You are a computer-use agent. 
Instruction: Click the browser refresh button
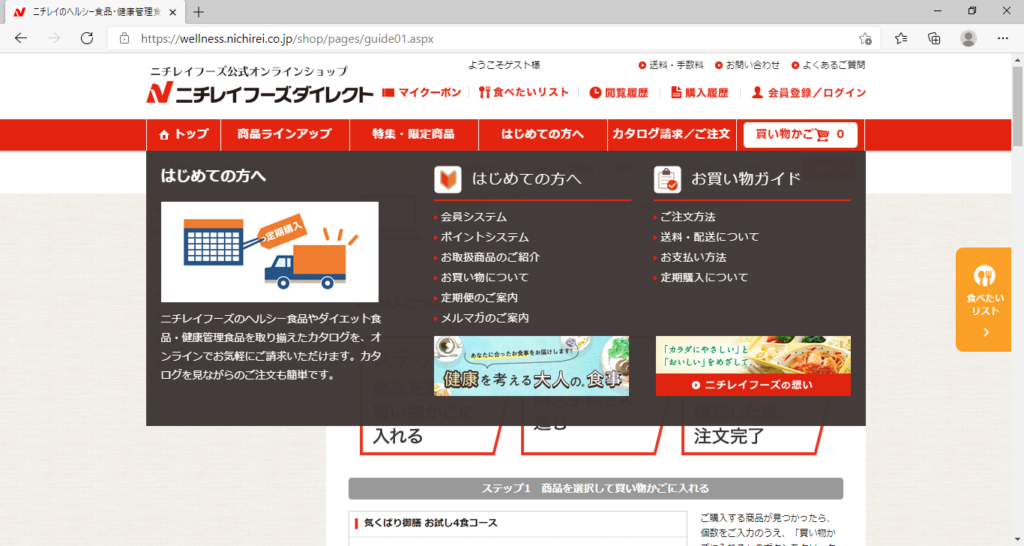tap(87, 38)
